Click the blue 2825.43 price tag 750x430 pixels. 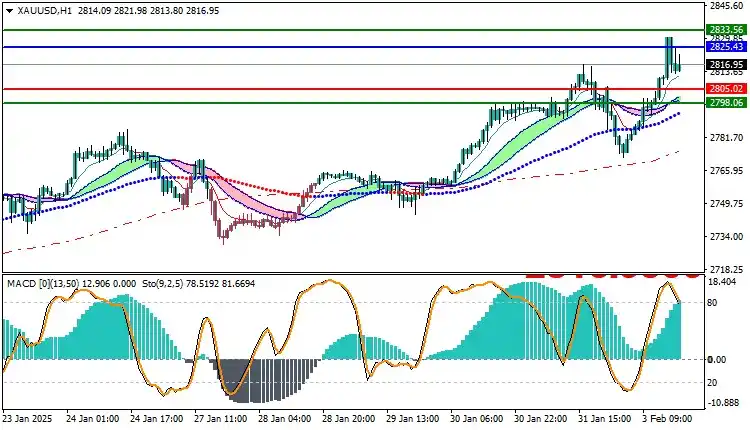coord(725,47)
